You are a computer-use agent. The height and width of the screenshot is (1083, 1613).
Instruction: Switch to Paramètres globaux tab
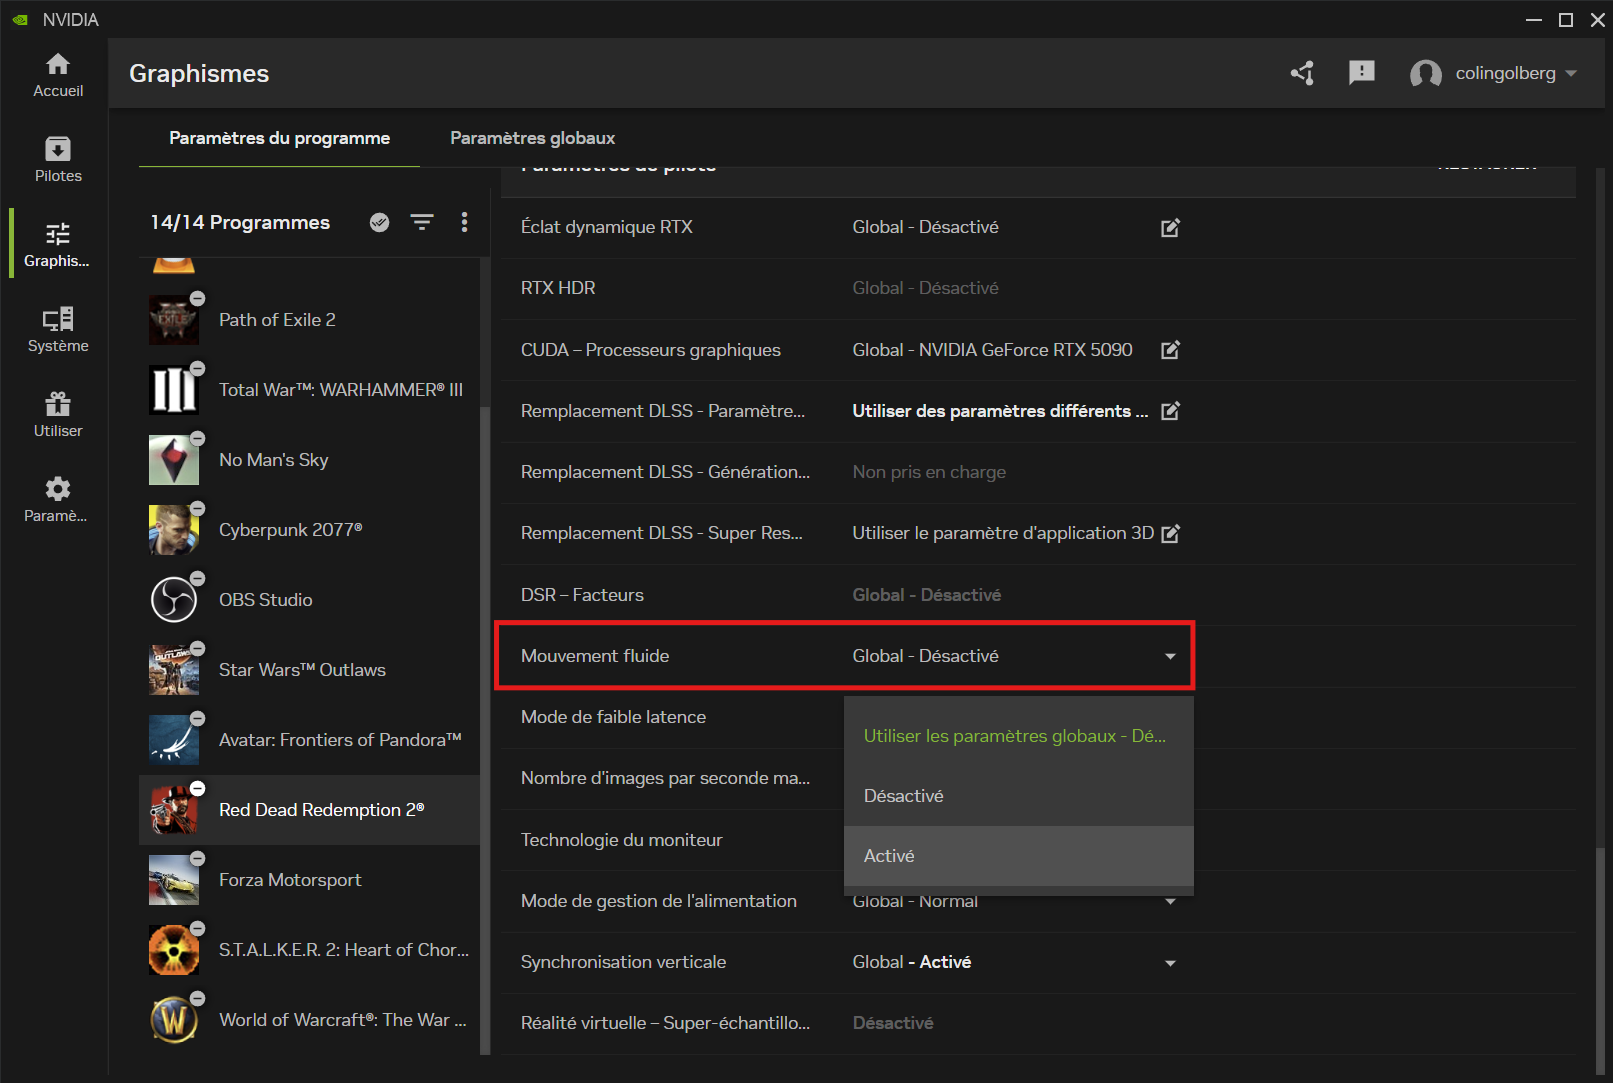532,138
